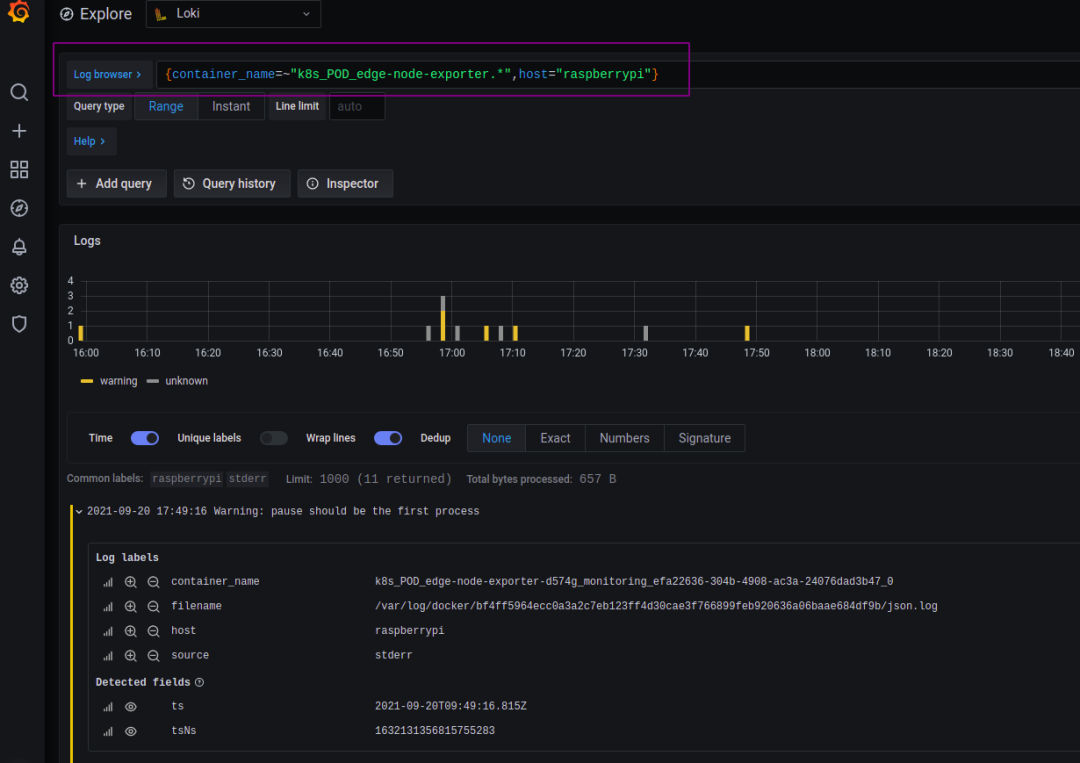The image size is (1080, 763).
Task: Choose the Signature dedup option
Action: tap(704, 438)
